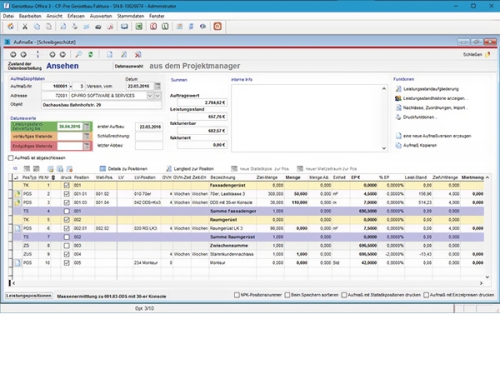Click Nachlässe, Zuordnungen, Import function

pos(432,108)
